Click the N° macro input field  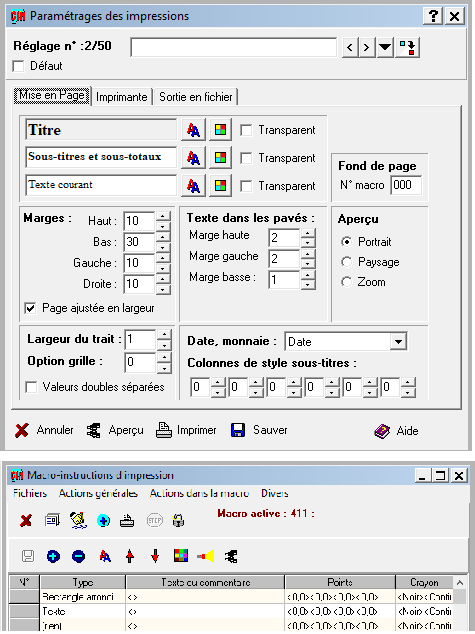[406, 185]
